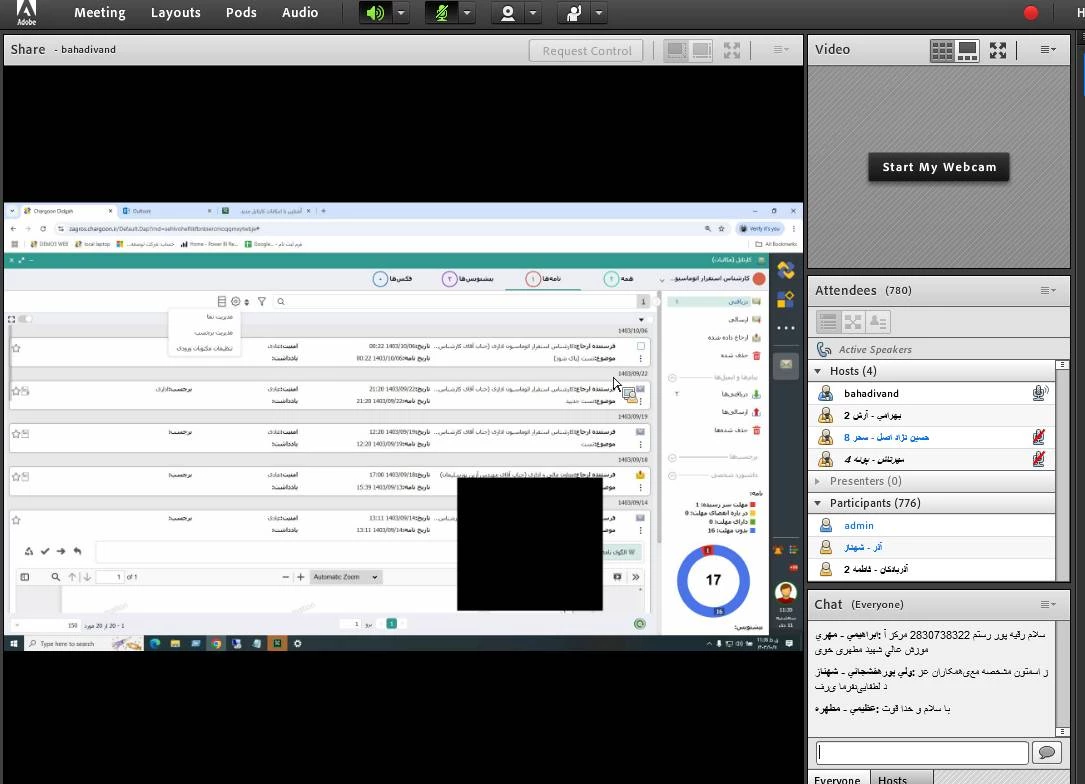Image resolution: width=1085 pixels, height=784 pixels.
Task: Maximize the Video pod with the full screen icon
Action: click(998, 49)
